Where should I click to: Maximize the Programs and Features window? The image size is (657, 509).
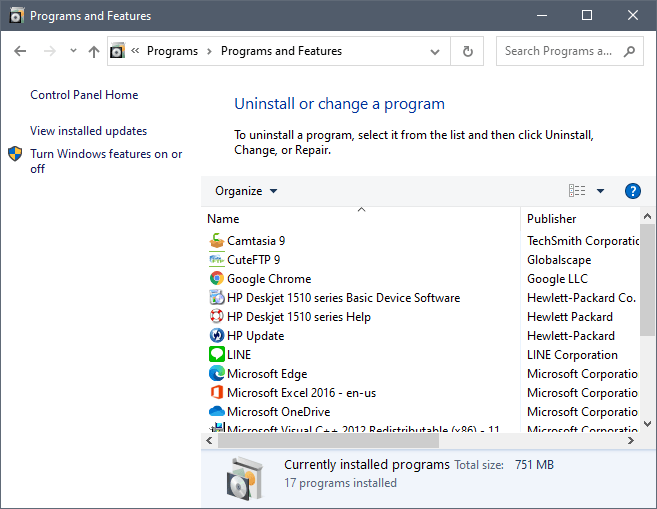click(x=587, y=16)
